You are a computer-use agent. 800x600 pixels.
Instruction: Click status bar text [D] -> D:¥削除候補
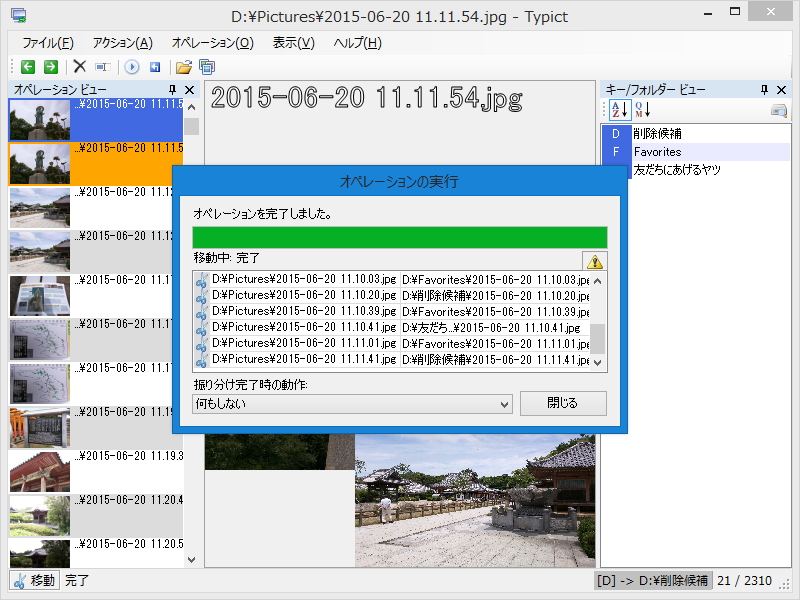652,581
